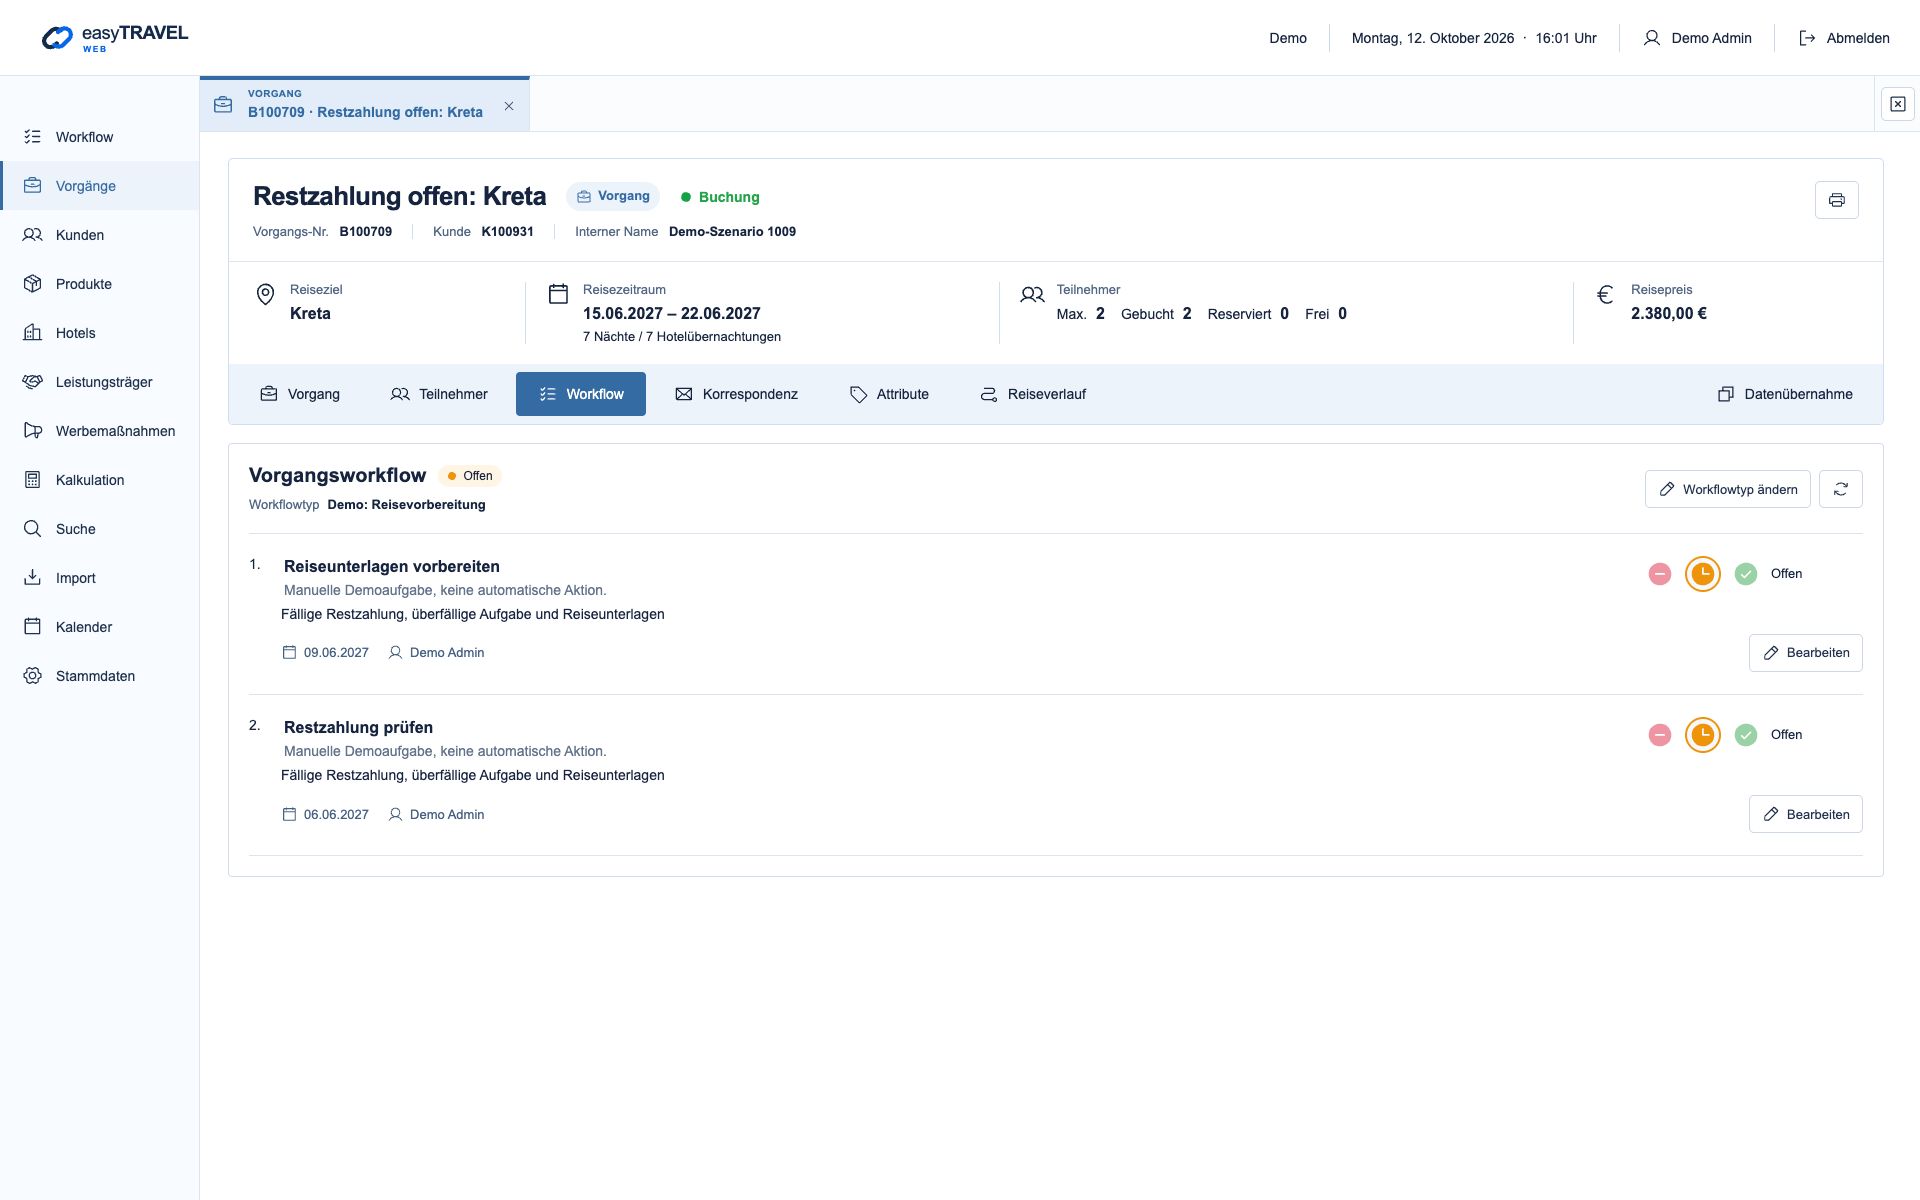Mark Restzahlung prüfen done with green check

click(x=1745, y=735)
